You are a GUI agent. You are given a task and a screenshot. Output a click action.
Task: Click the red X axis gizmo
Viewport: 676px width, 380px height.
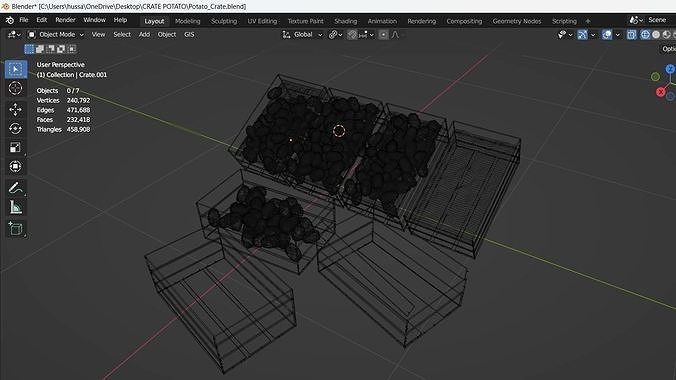pyautogui.click(x=660, y=92)
